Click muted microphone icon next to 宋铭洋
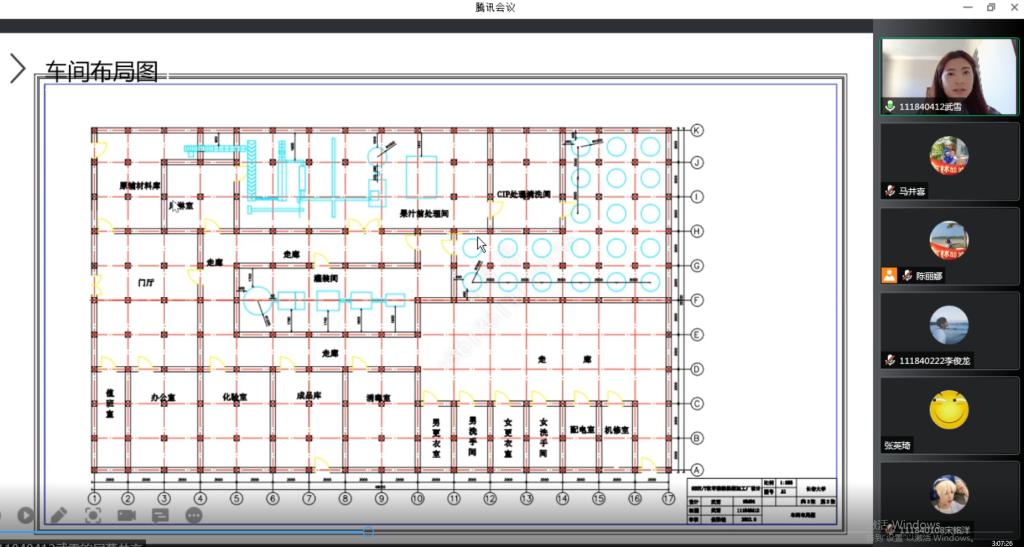The image size is (1024, 547). [x=889, y=528]
